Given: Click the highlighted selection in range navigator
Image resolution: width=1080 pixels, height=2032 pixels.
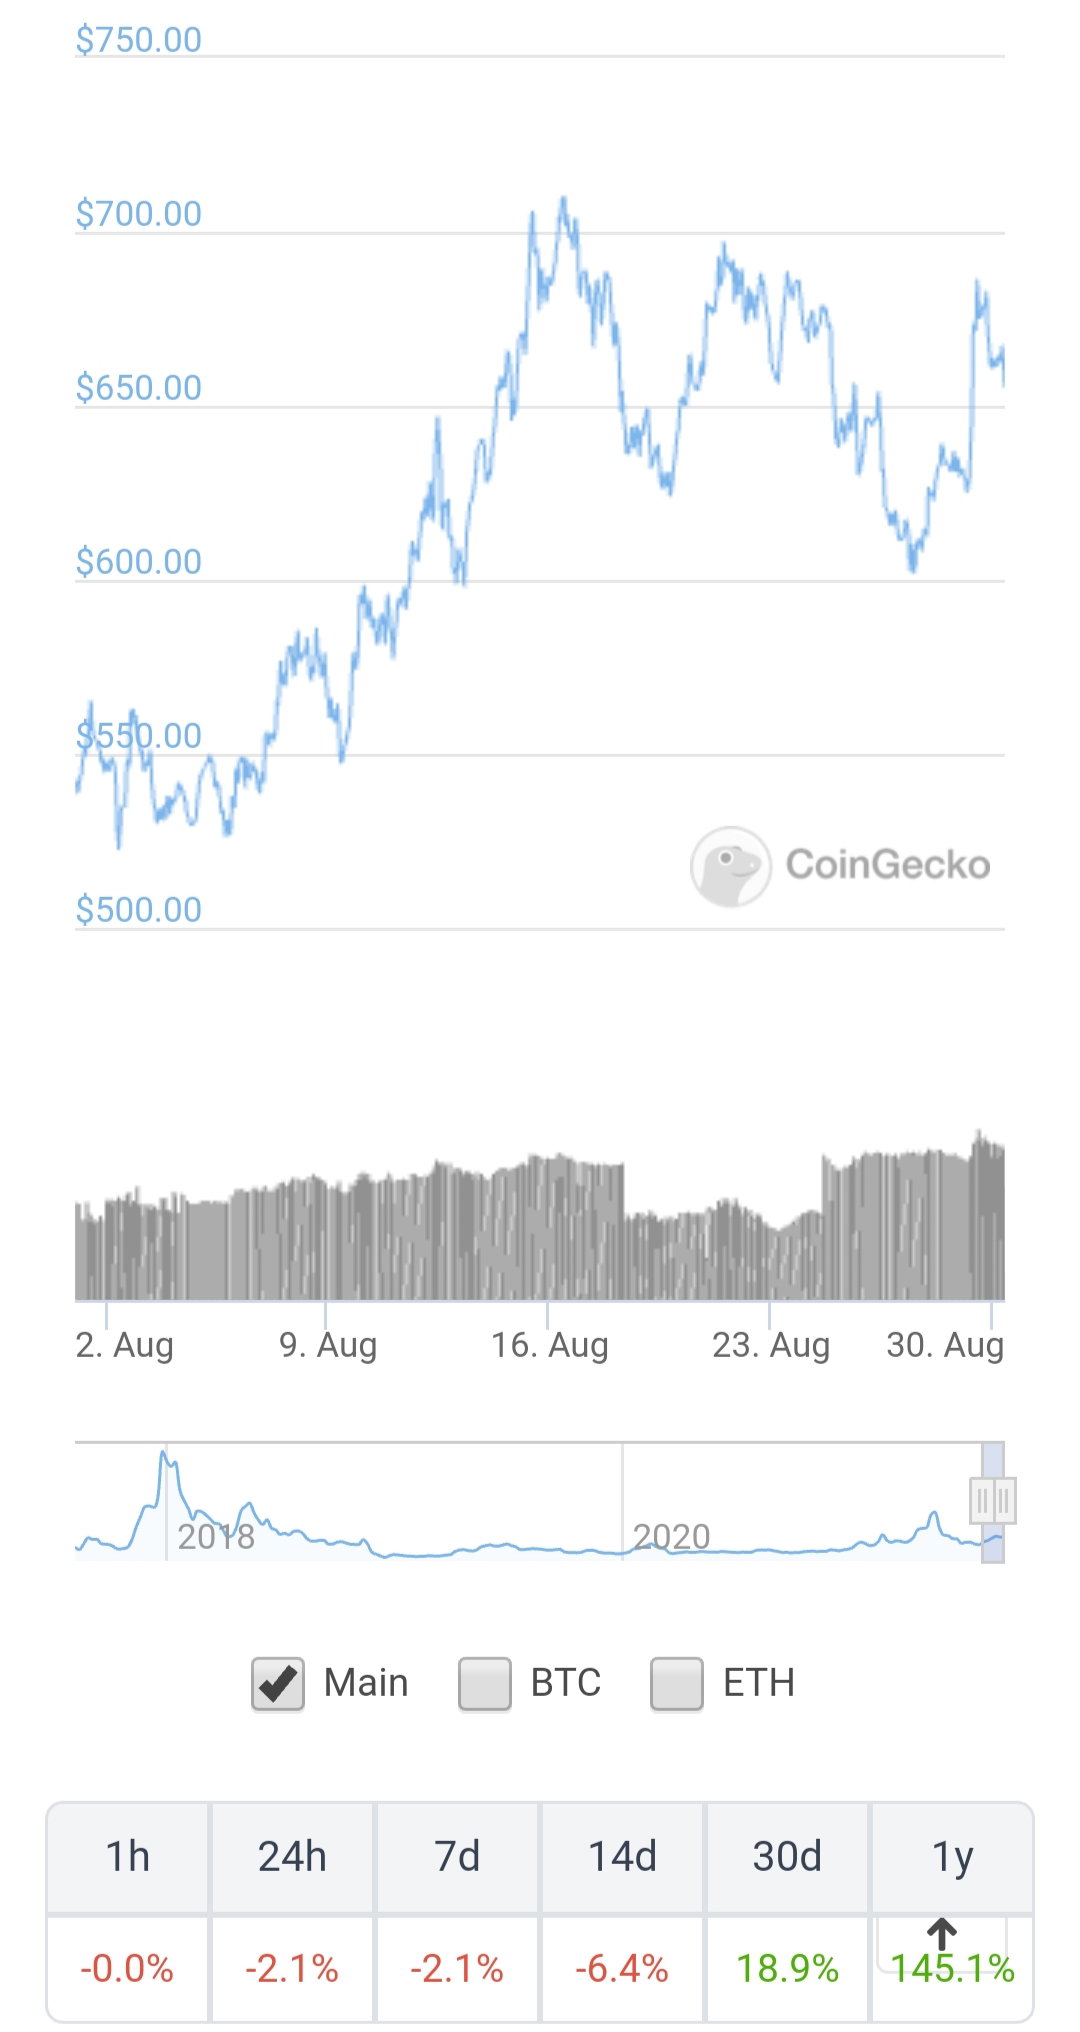Looking at the screenshot, I should click(993, 1502).
